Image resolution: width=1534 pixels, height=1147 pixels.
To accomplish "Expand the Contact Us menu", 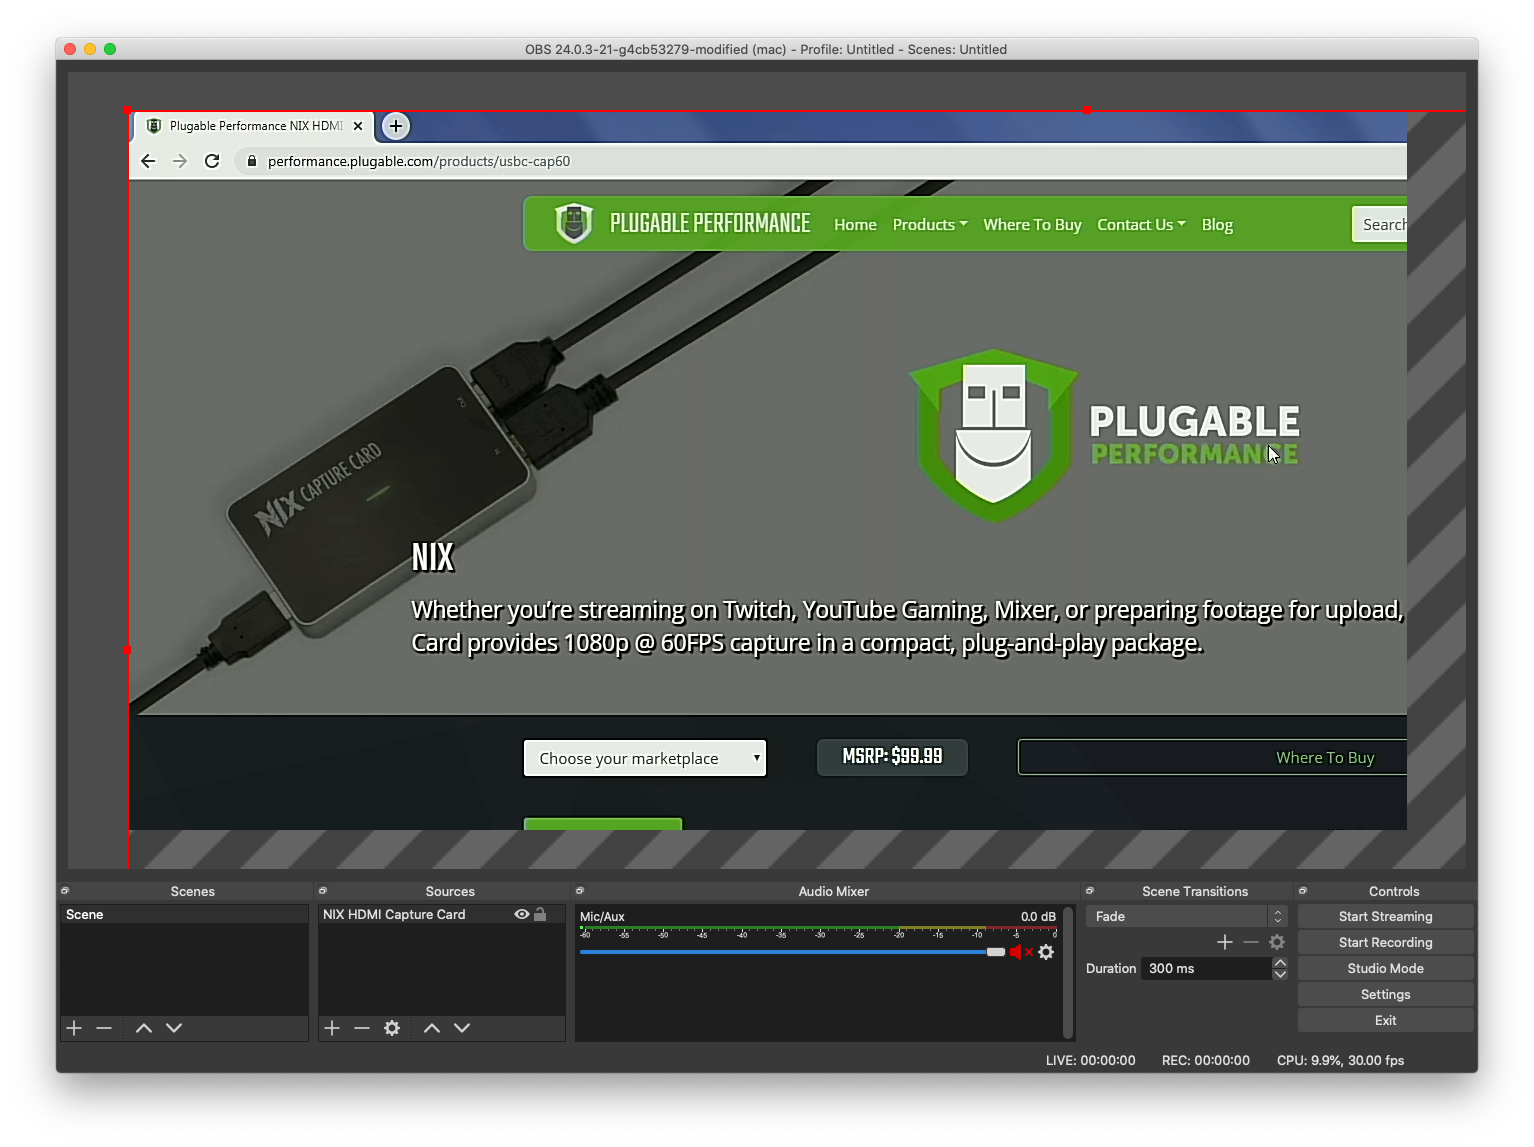I will (1141, 225).
